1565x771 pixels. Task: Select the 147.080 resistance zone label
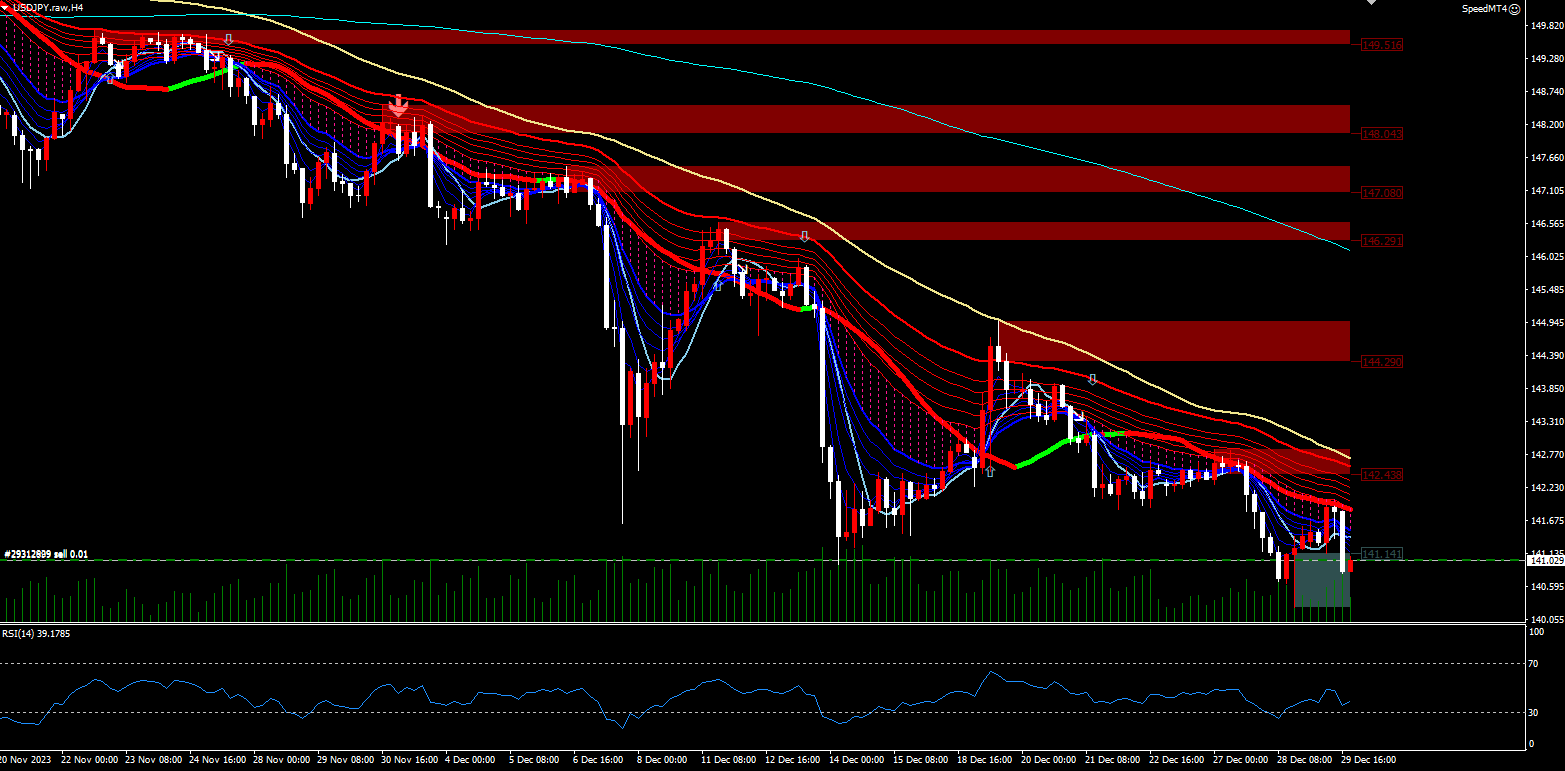tap(1382, 192)
